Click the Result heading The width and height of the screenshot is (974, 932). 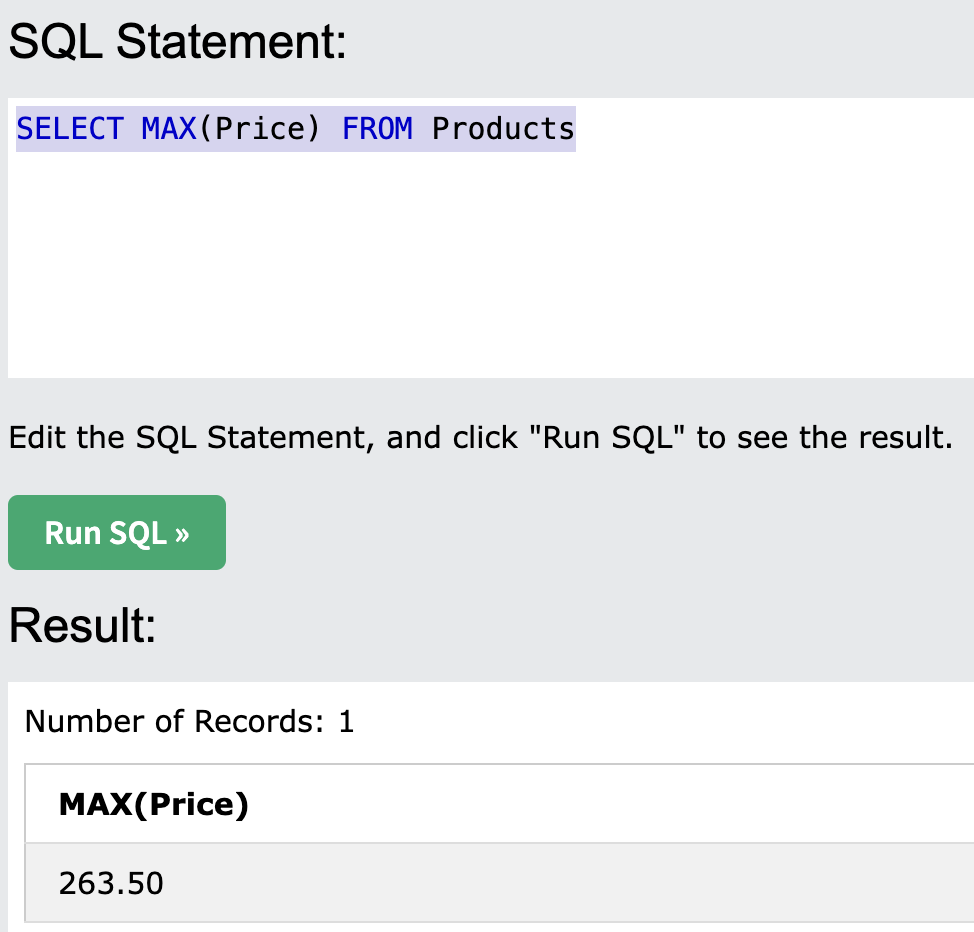pyautogui.click(x=82, y=626)
